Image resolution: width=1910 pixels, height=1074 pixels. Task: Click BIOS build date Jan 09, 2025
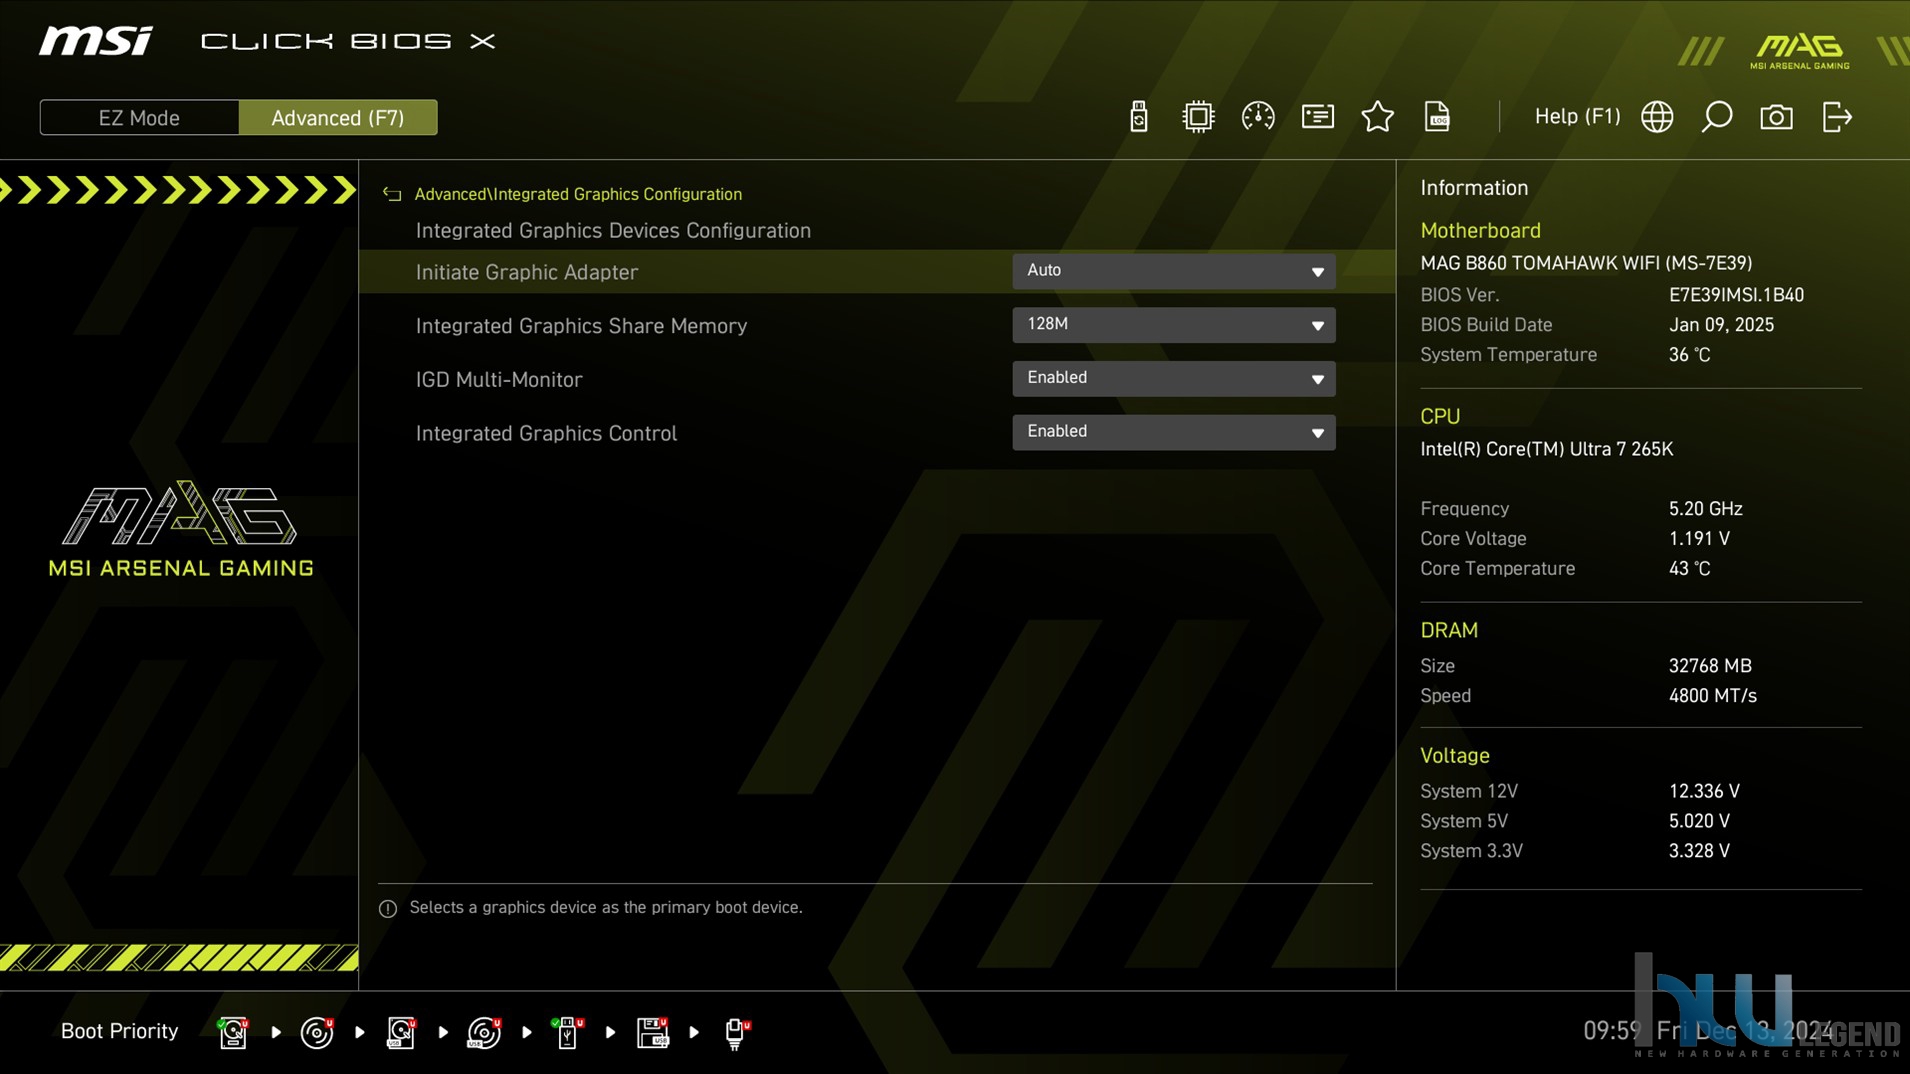(1721, 325)
